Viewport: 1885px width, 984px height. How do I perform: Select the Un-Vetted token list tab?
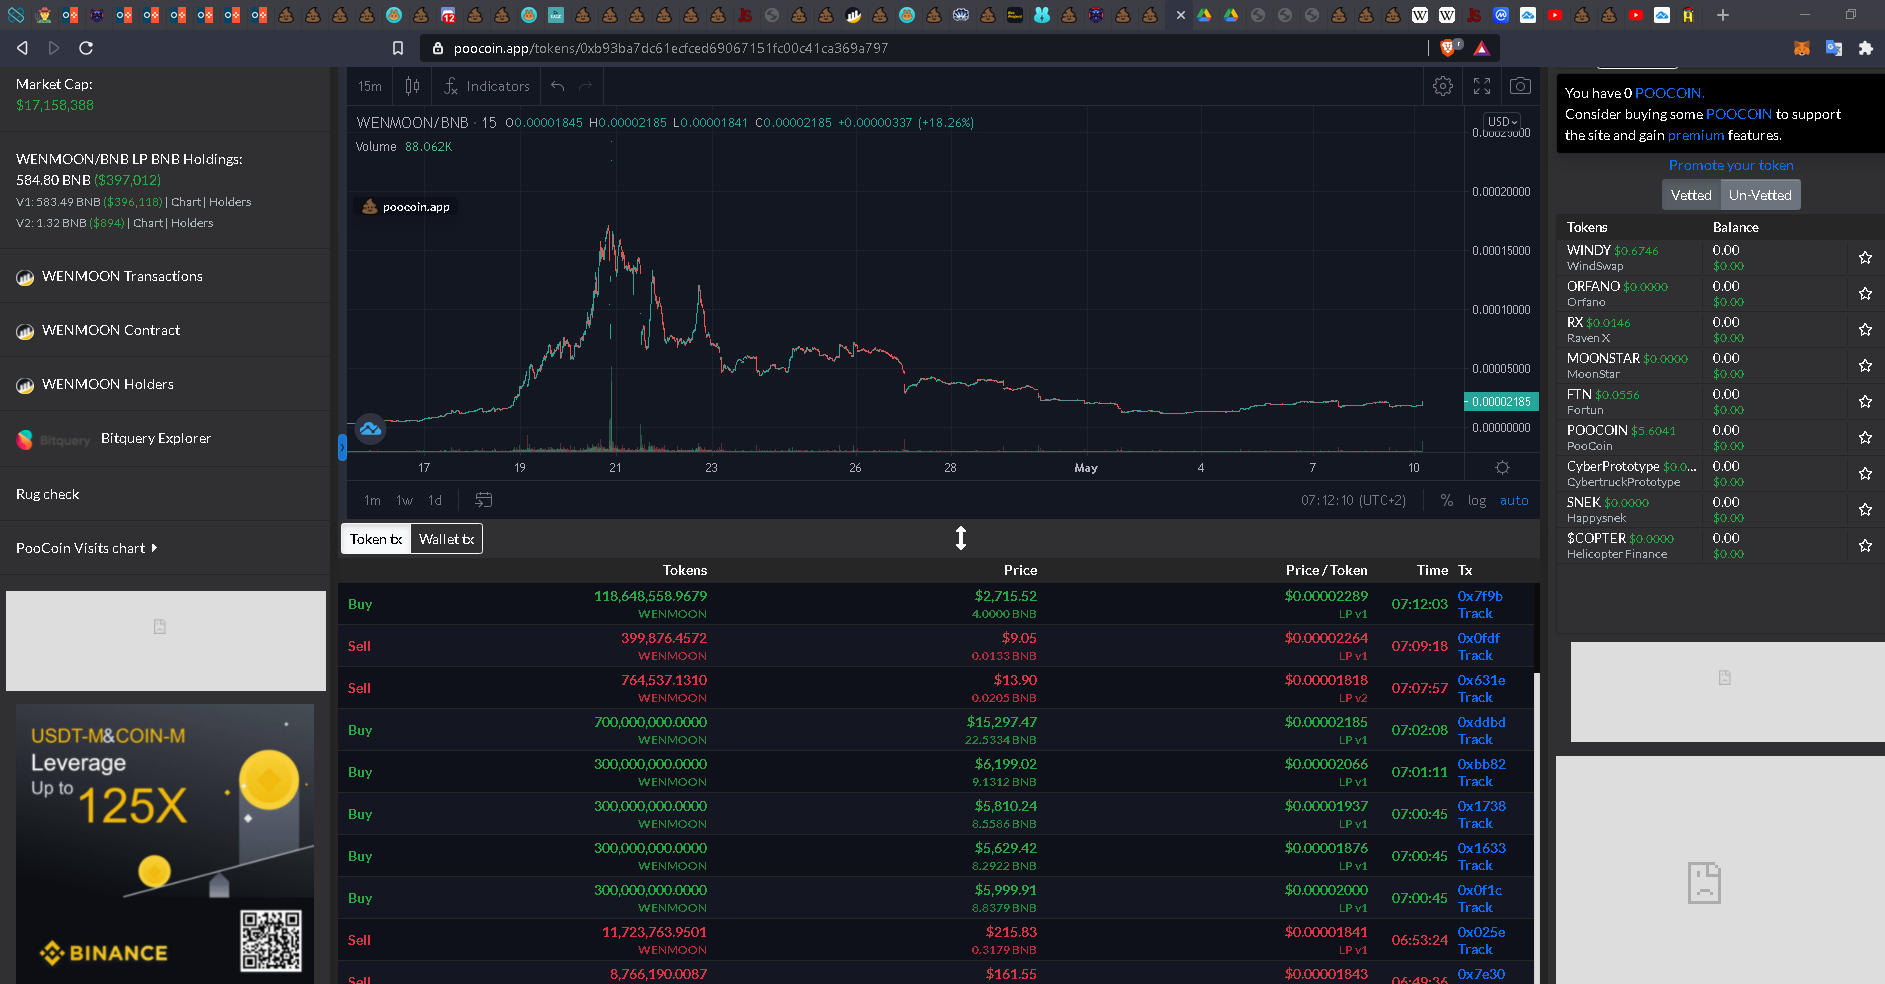pos(1760,195)
